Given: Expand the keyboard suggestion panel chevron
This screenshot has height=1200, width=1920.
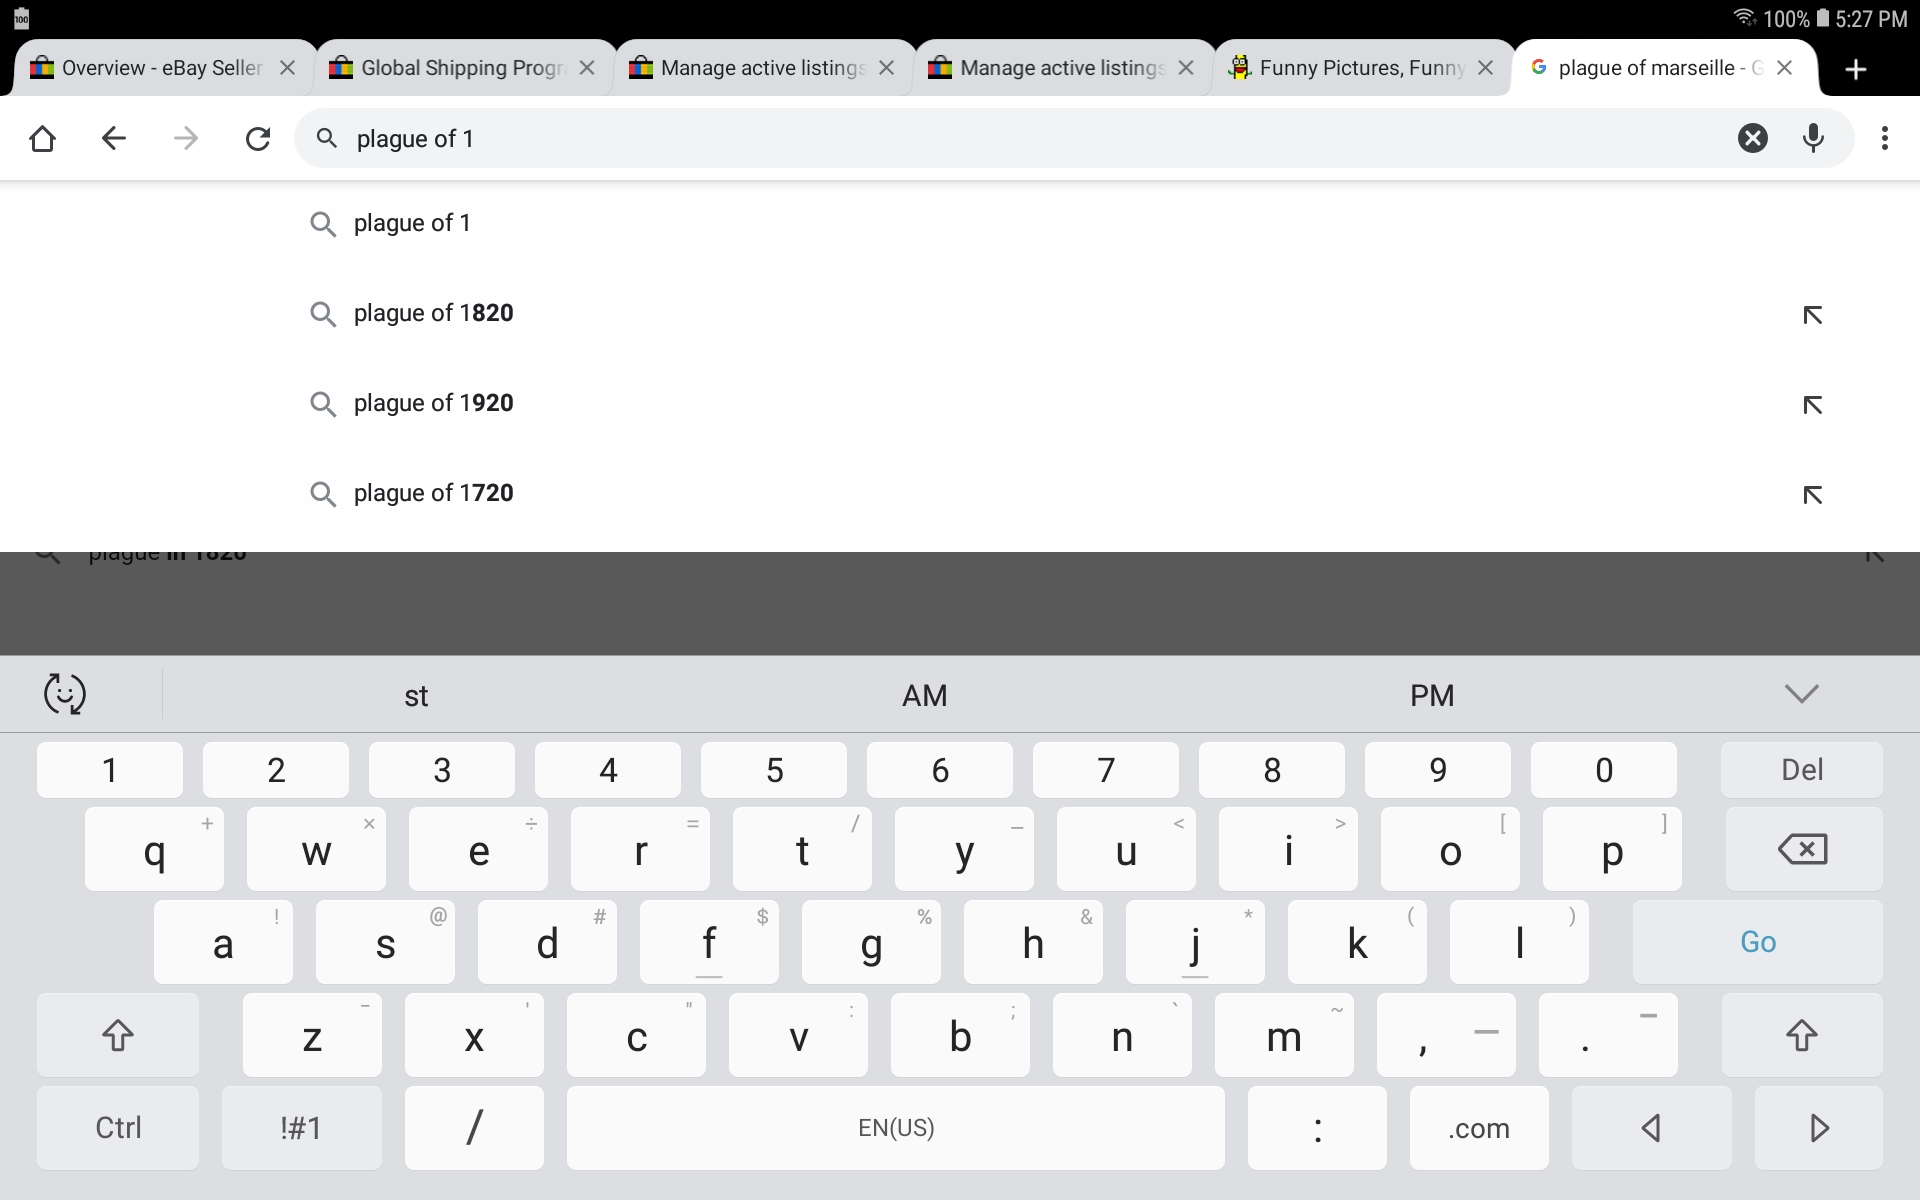Looking at the screenshot, I should point(1801,693).
